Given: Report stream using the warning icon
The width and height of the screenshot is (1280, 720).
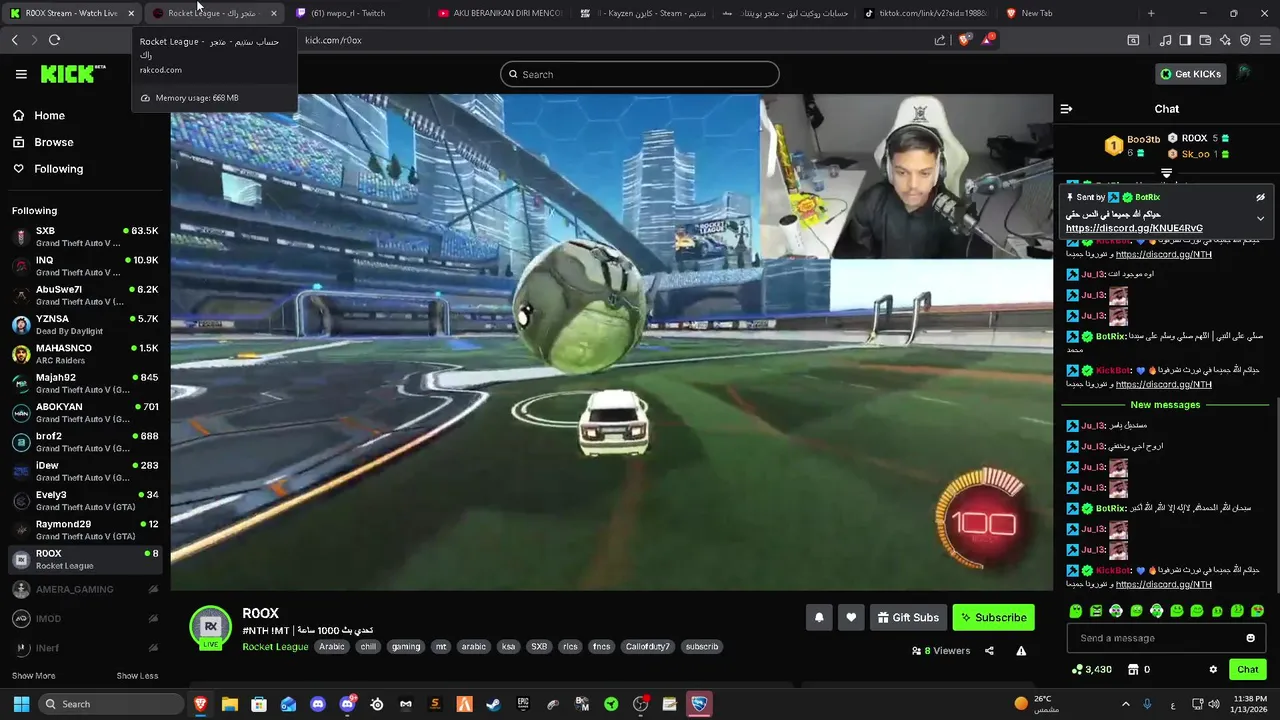Looking at the screenshot, I should (1021, 651).
